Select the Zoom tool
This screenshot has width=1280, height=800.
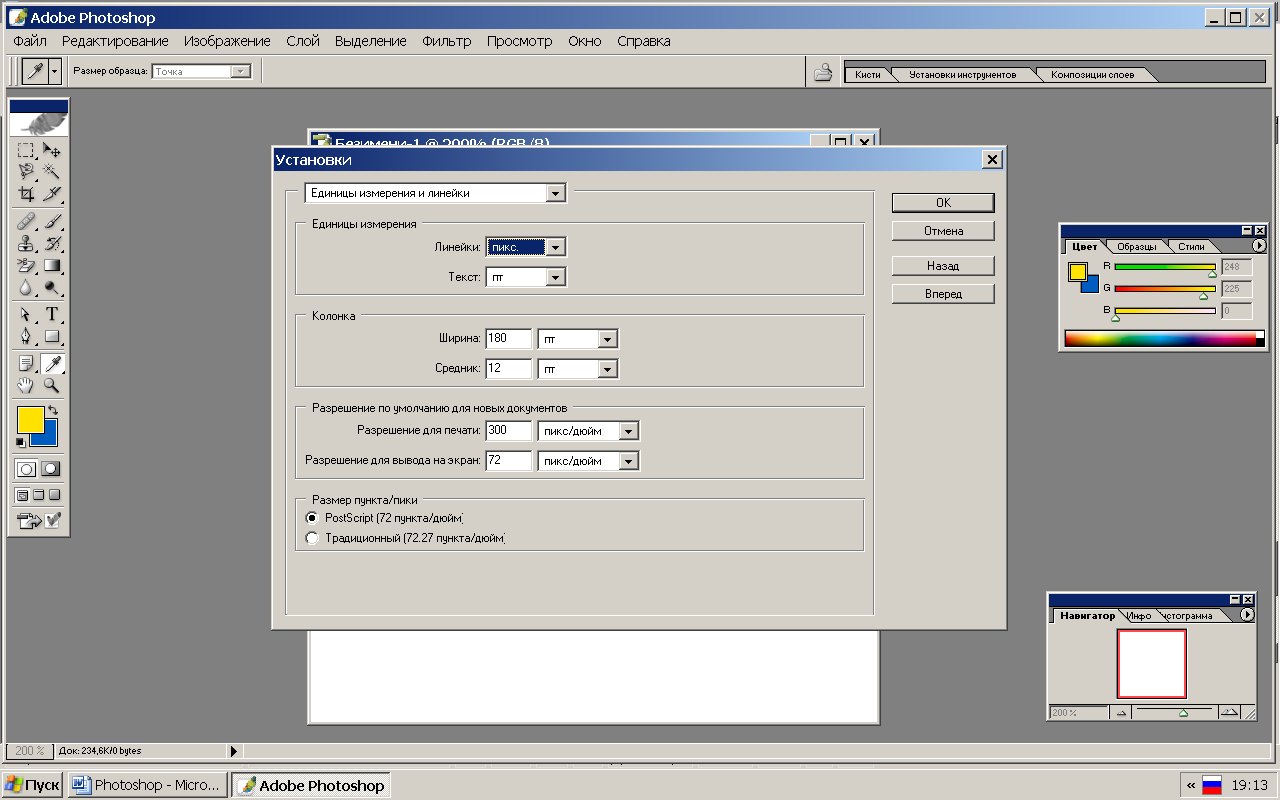[x=52, y=384]
